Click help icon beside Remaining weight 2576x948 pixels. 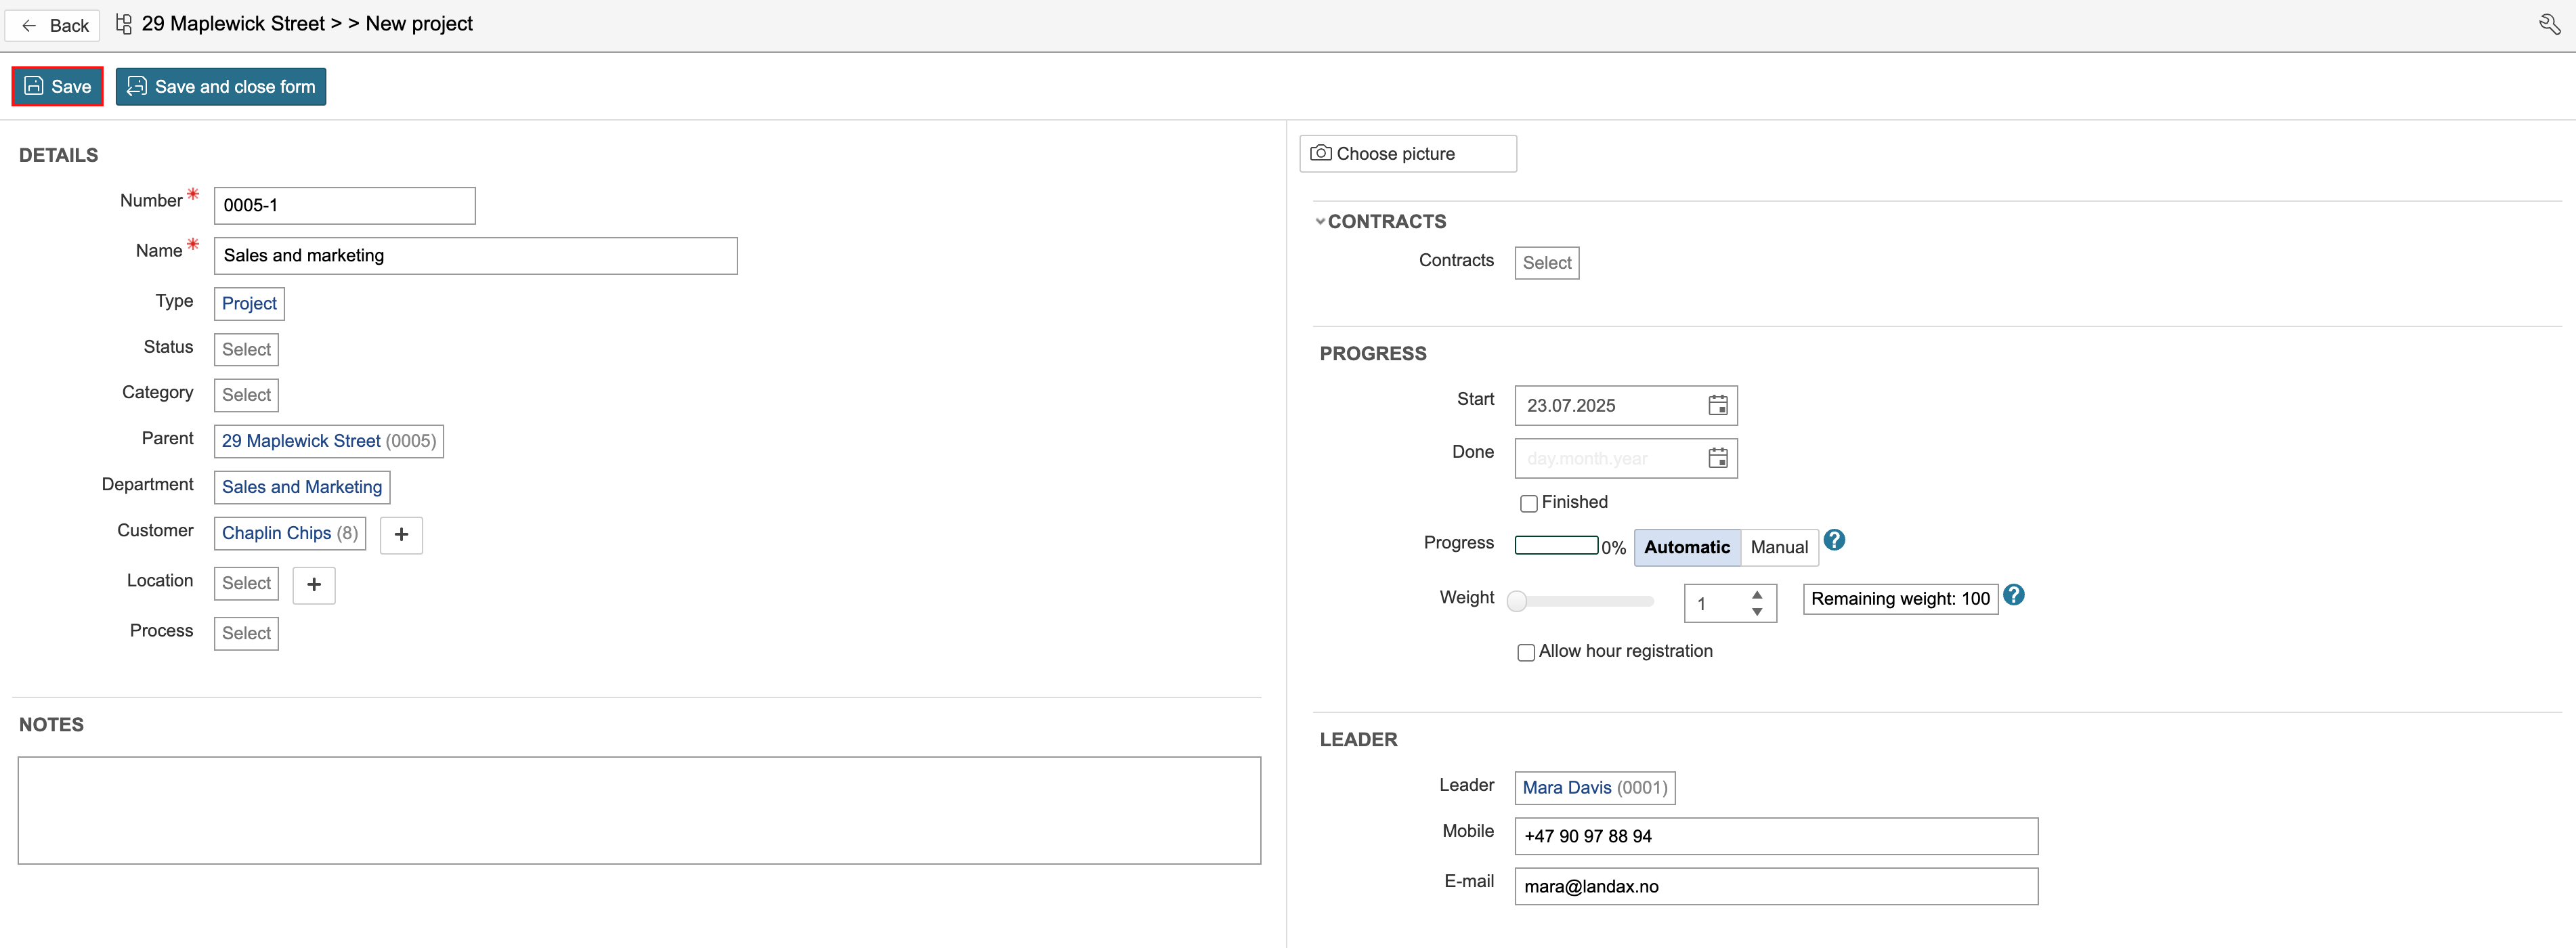(x=2014, y=595)
